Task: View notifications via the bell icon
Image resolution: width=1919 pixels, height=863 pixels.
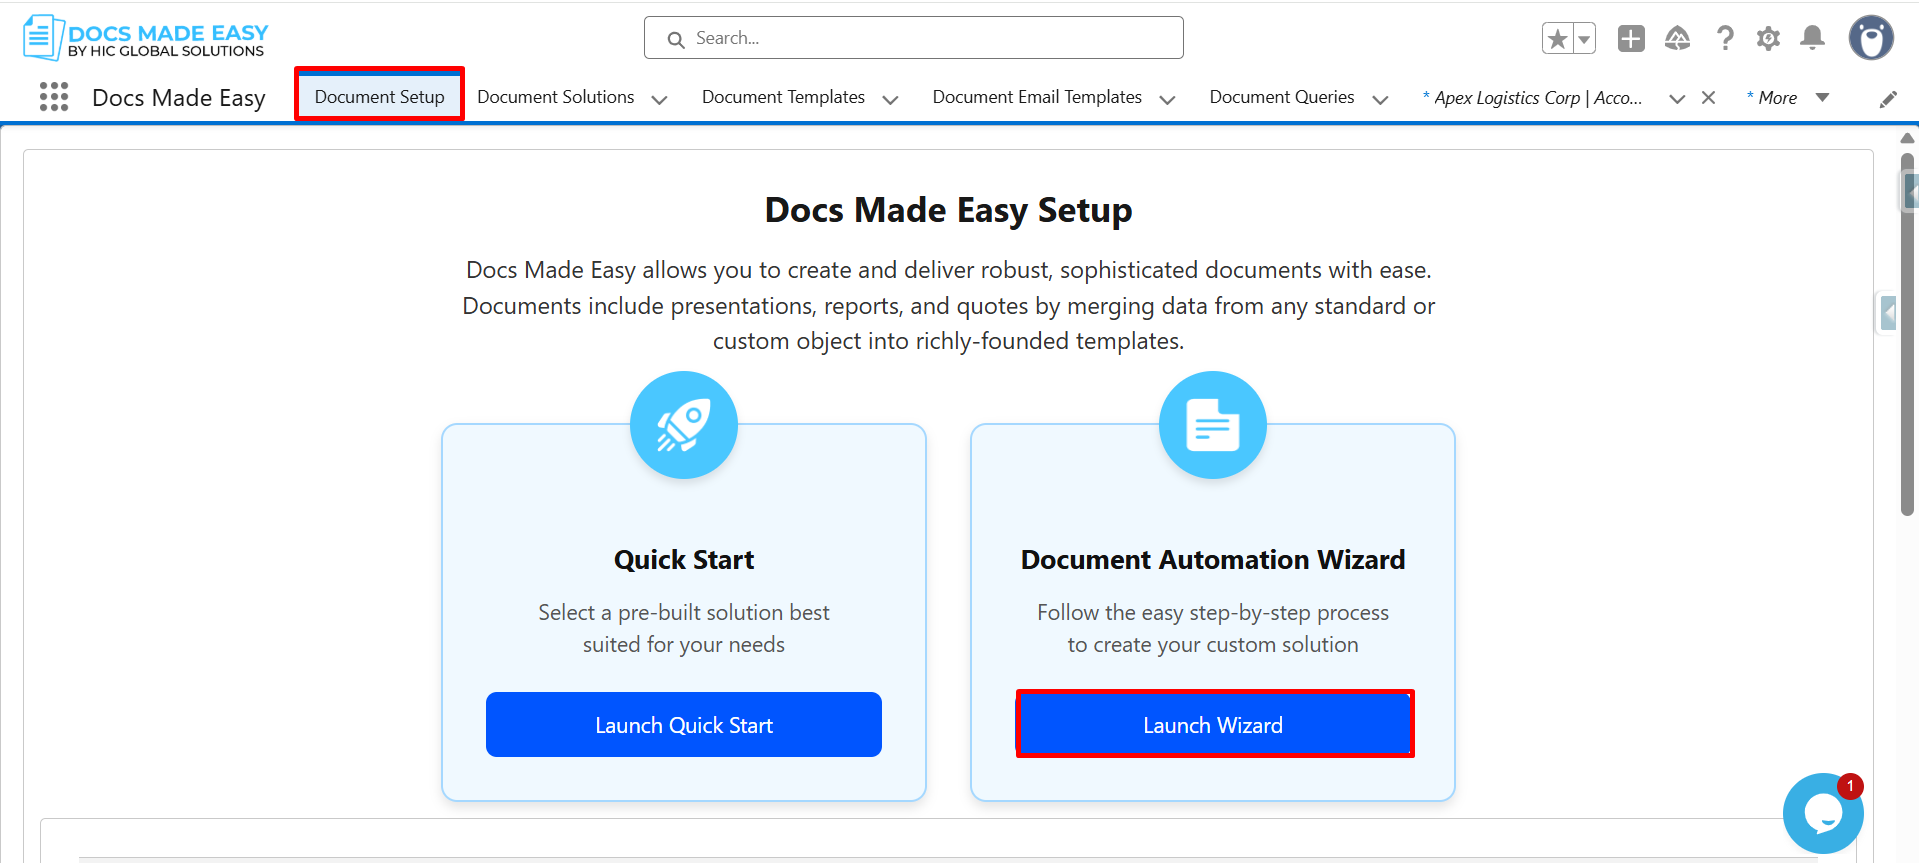Action: (1812, 39)
